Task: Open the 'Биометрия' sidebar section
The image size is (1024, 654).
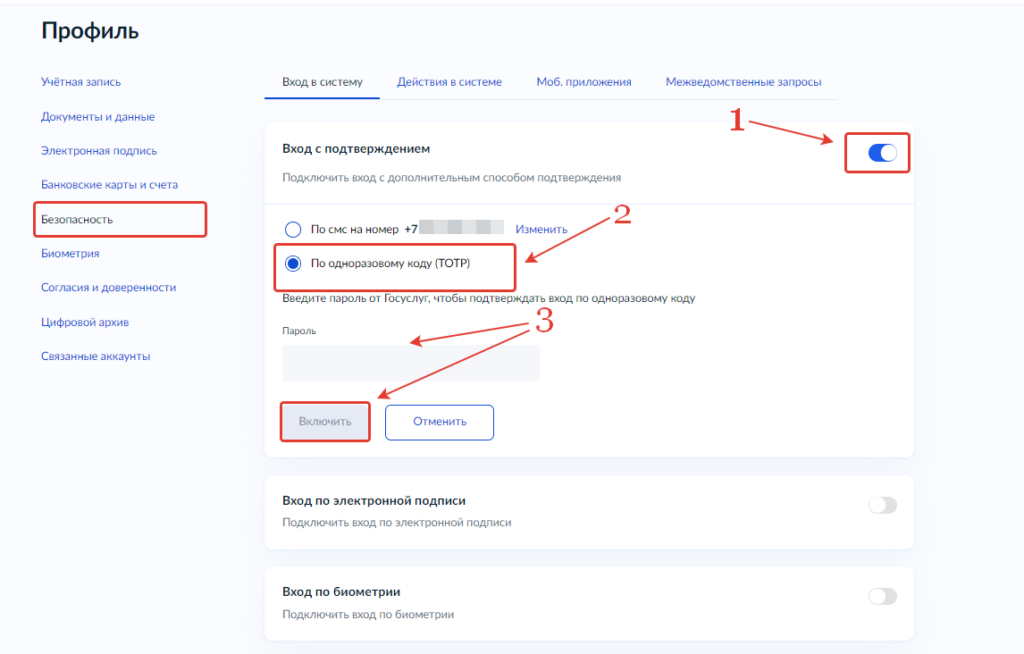Action: coord(70,253)
